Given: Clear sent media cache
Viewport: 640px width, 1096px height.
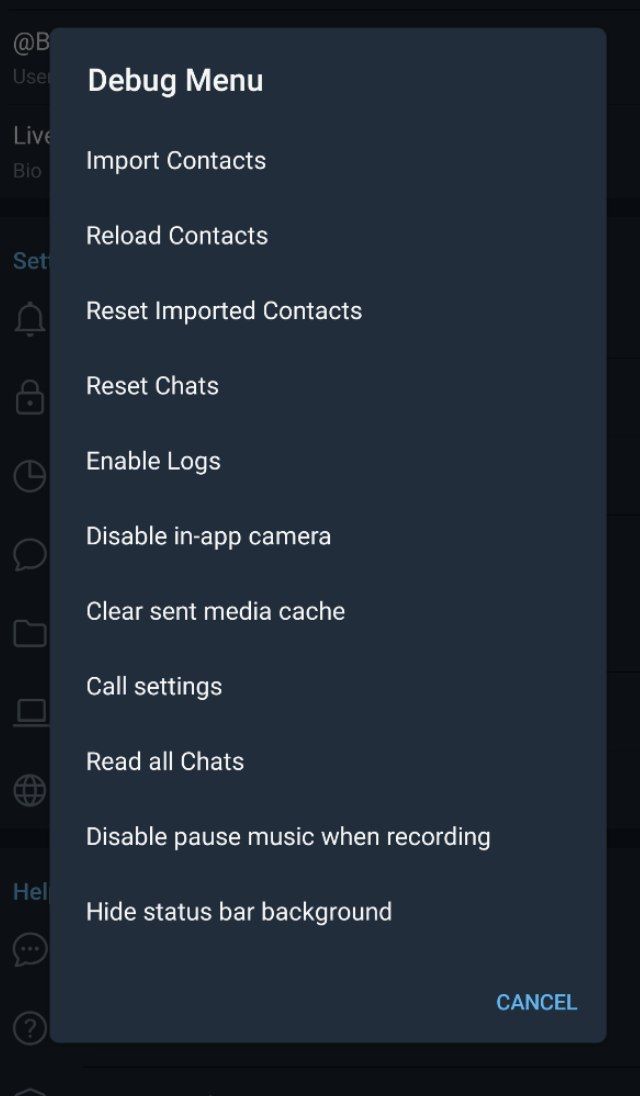Looking at the screenshot, I should pyautogui.click(x=215, y=611).
